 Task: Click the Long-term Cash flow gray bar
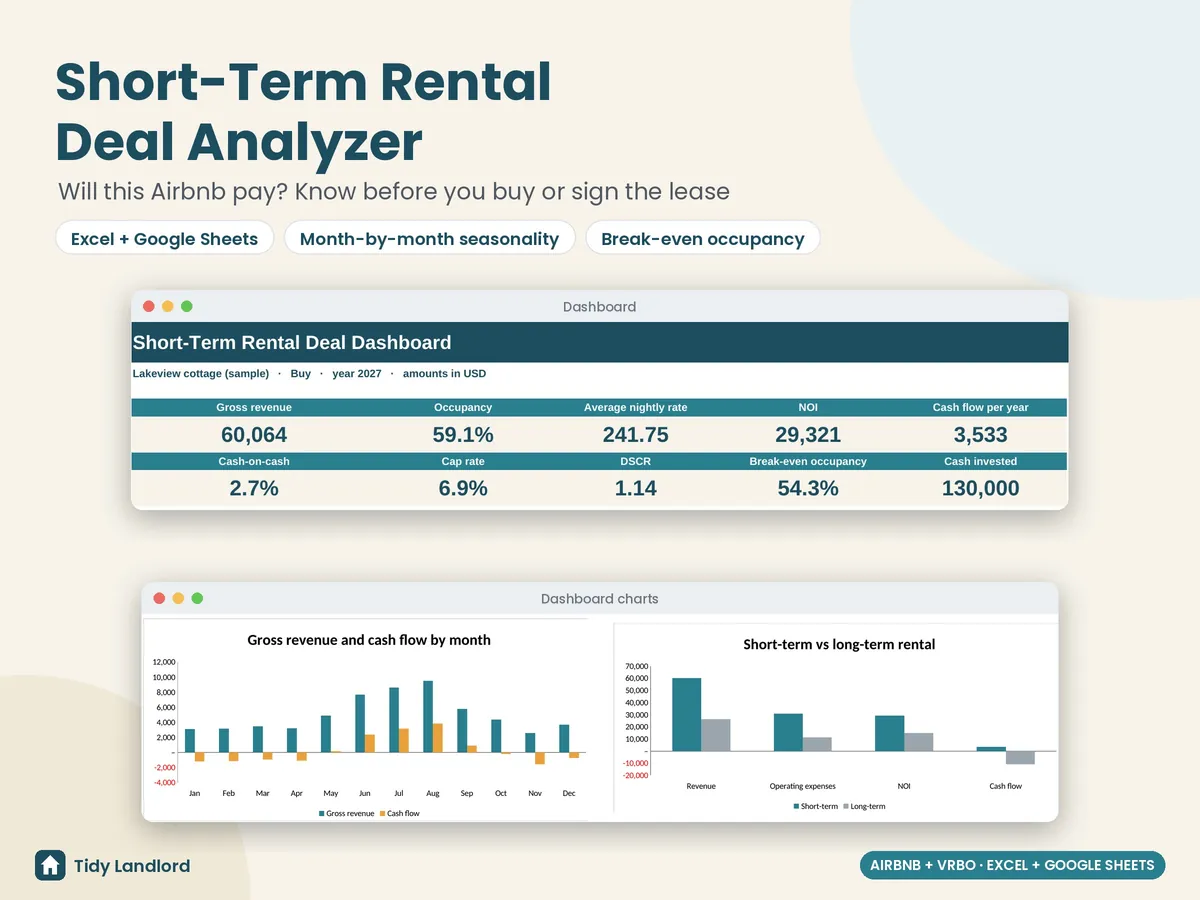1020,758
